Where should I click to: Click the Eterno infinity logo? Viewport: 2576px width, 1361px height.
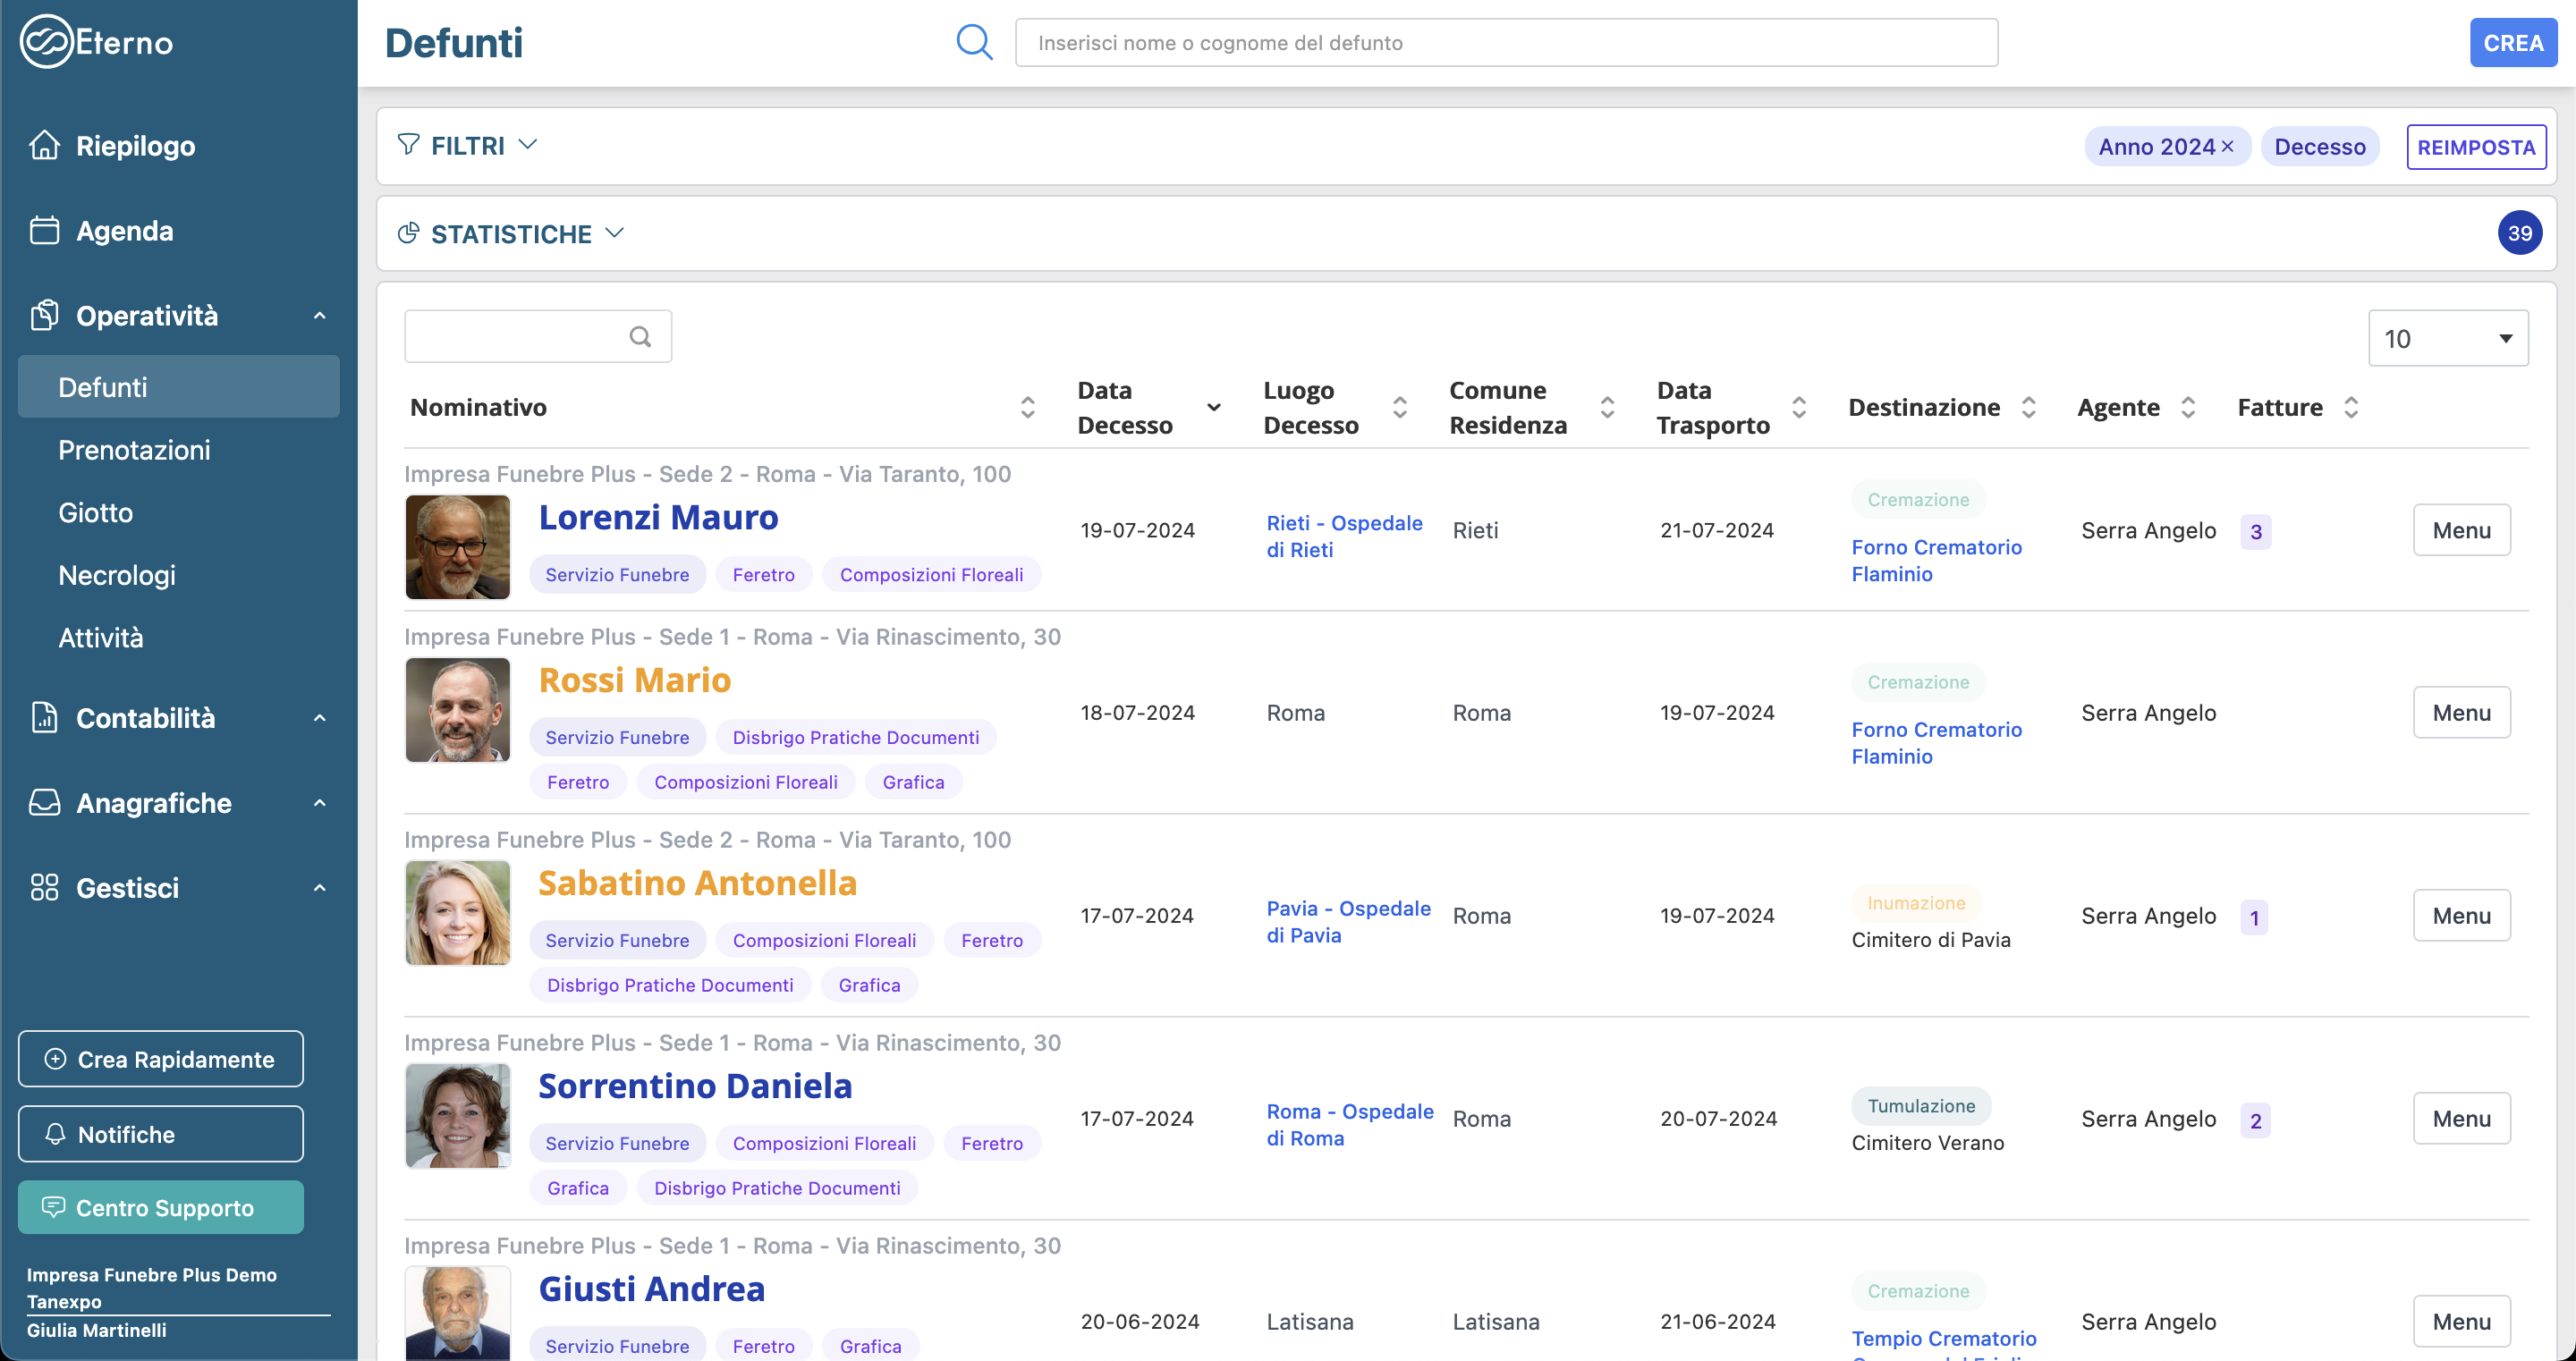point(46,42)
